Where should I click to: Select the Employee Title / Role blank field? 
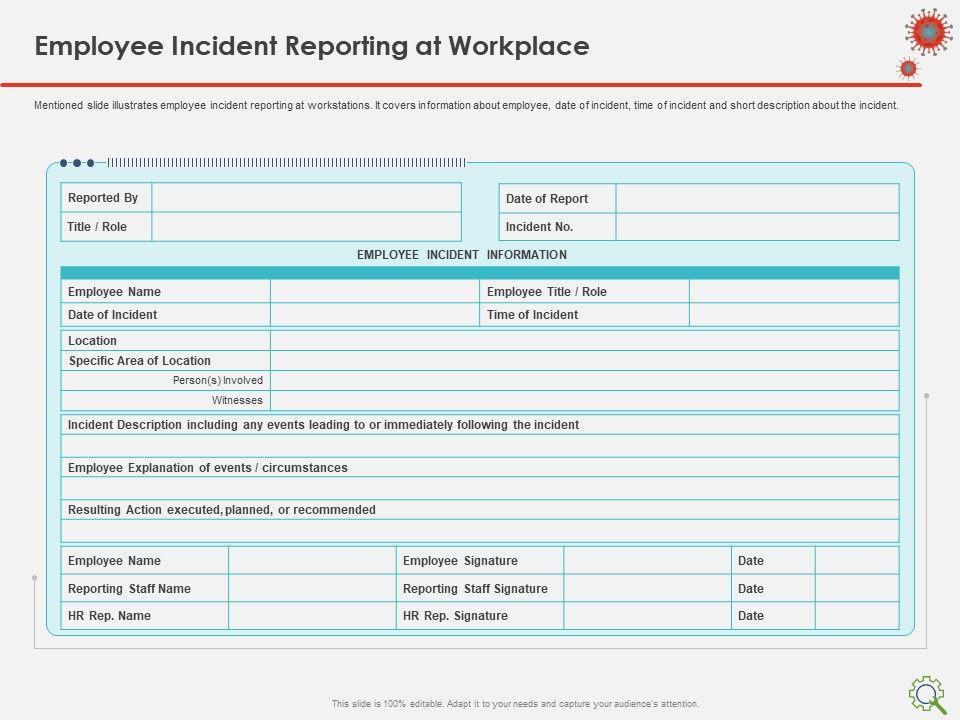point(794,292)
